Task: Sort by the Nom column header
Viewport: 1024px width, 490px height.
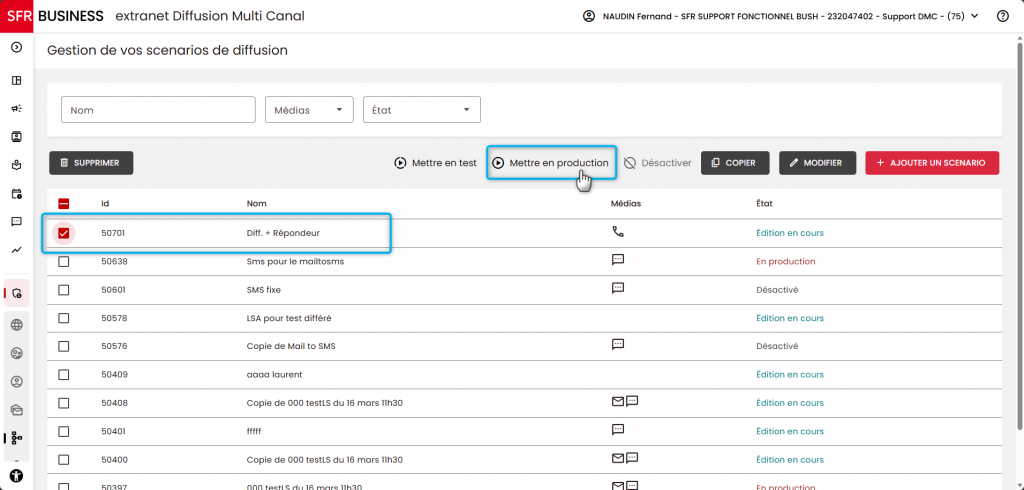Action: (x=257, y=204)
